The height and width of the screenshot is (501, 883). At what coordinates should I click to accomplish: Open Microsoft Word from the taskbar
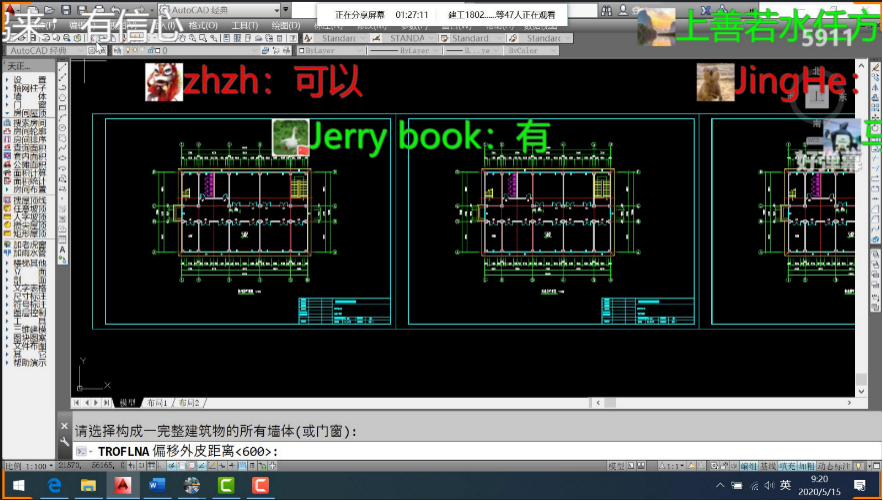pyautogui.click(x=156, y=485)
